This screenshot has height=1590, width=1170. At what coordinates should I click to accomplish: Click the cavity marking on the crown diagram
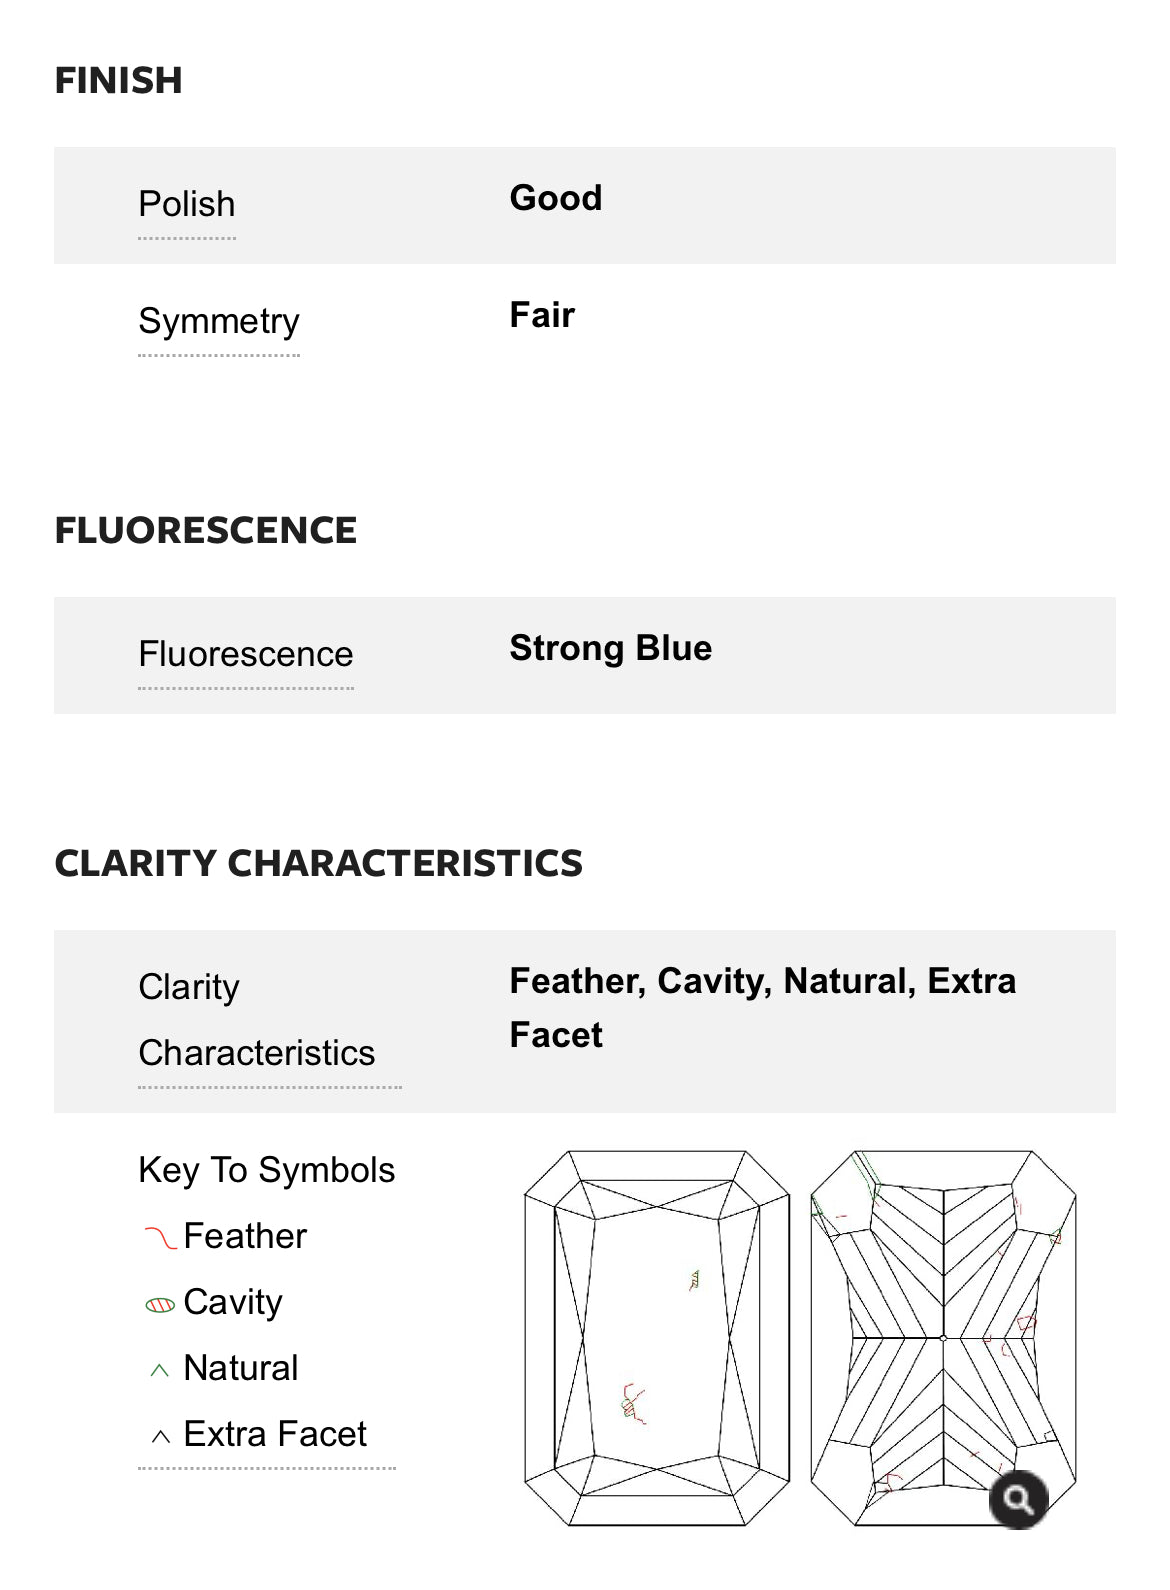[694, 1279]
